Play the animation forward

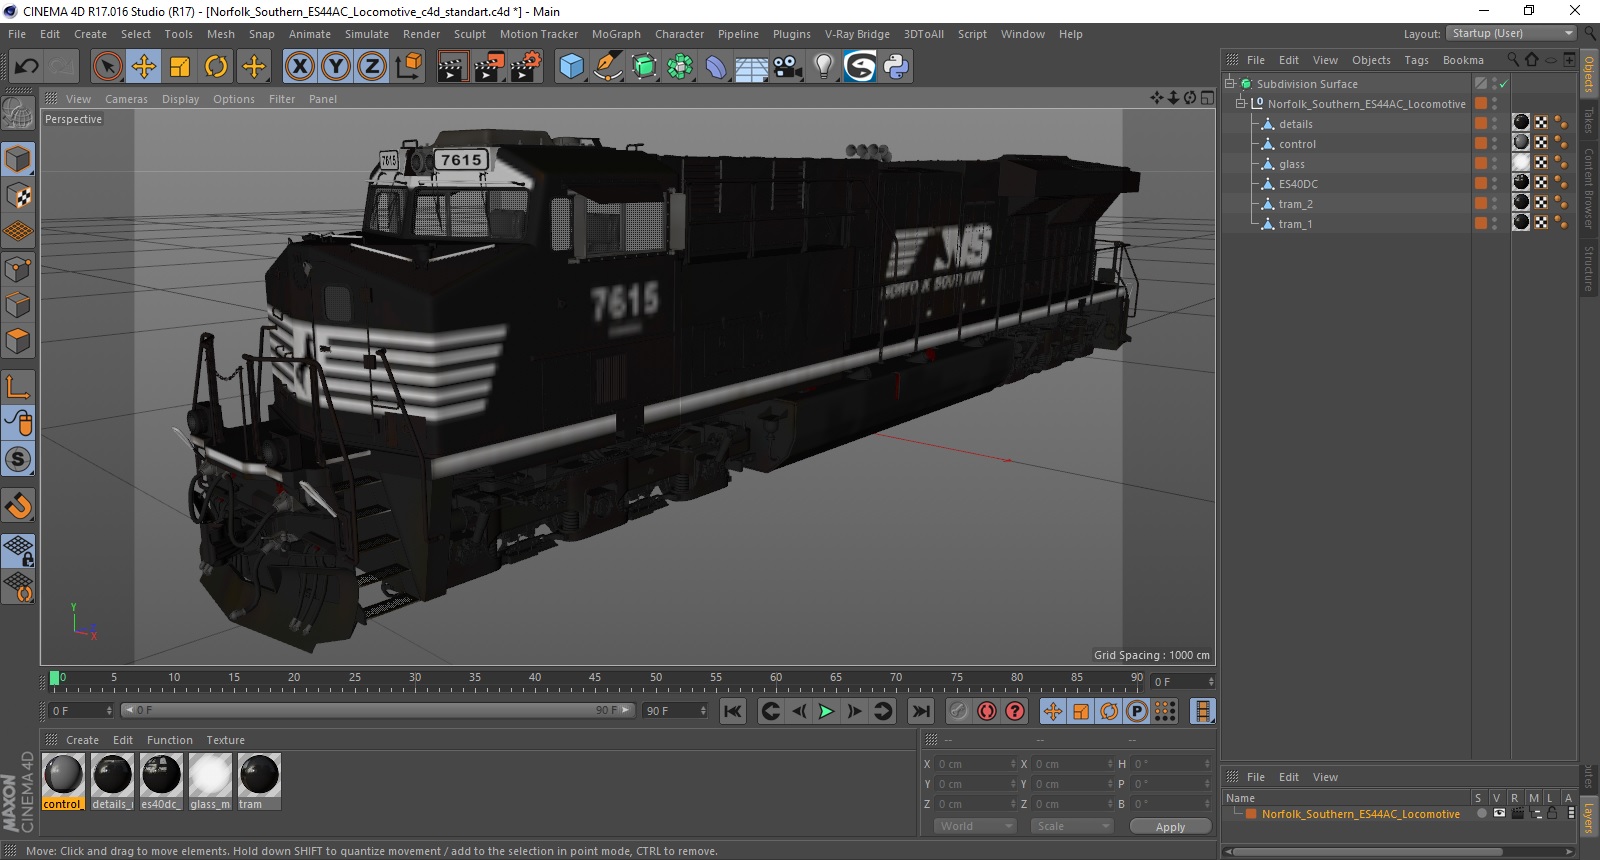[826, 711]
